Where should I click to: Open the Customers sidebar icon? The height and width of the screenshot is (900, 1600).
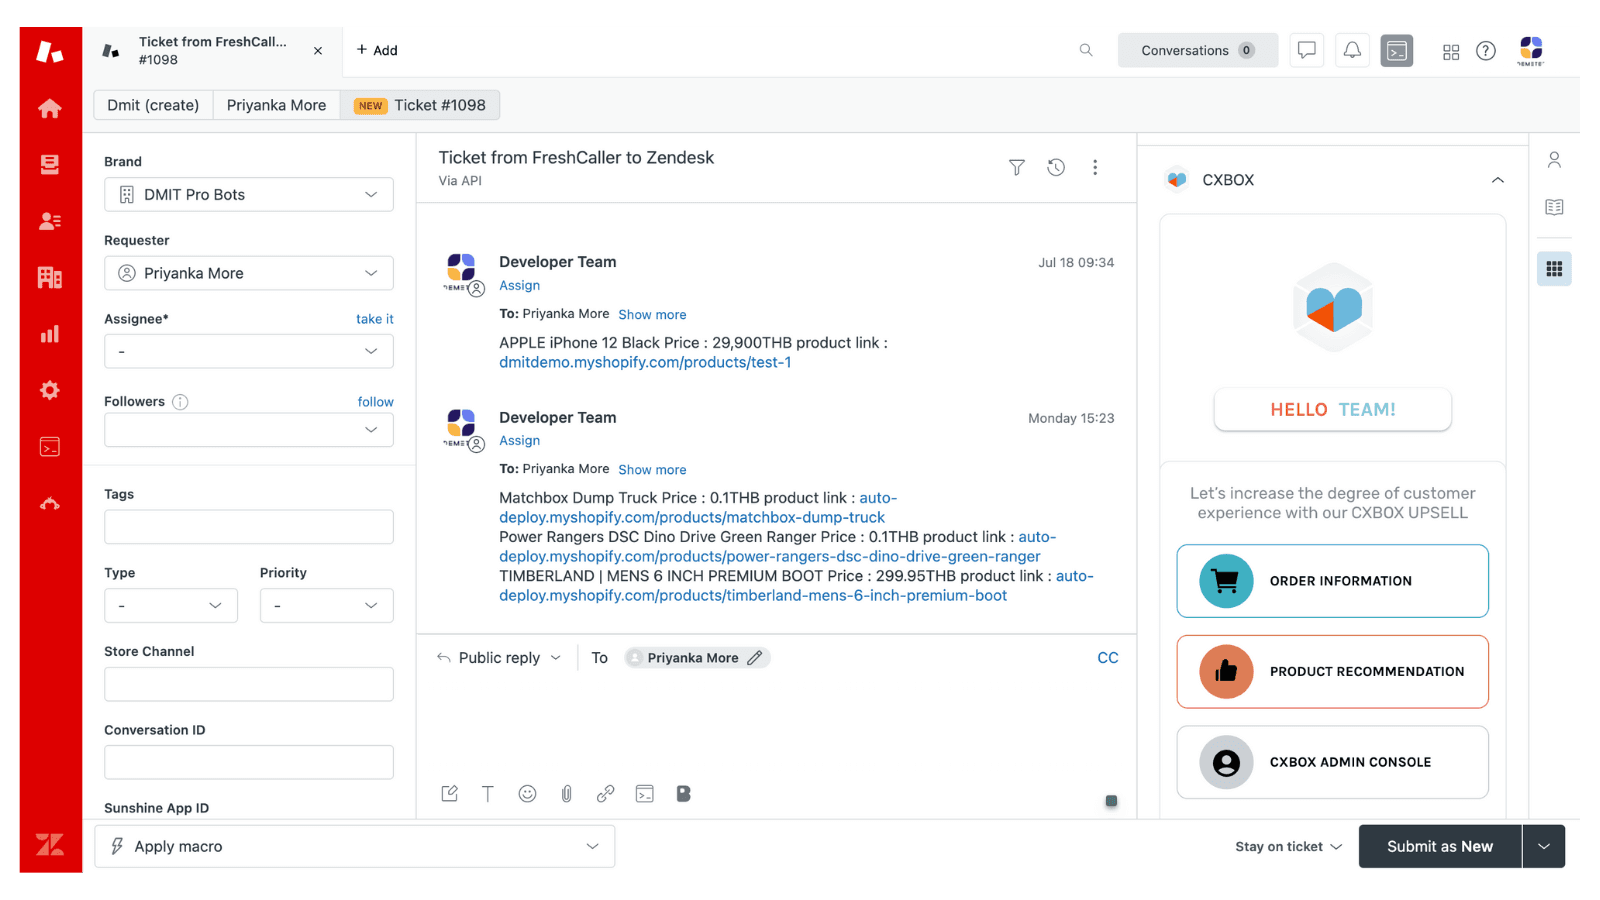[x=50, y=221]
